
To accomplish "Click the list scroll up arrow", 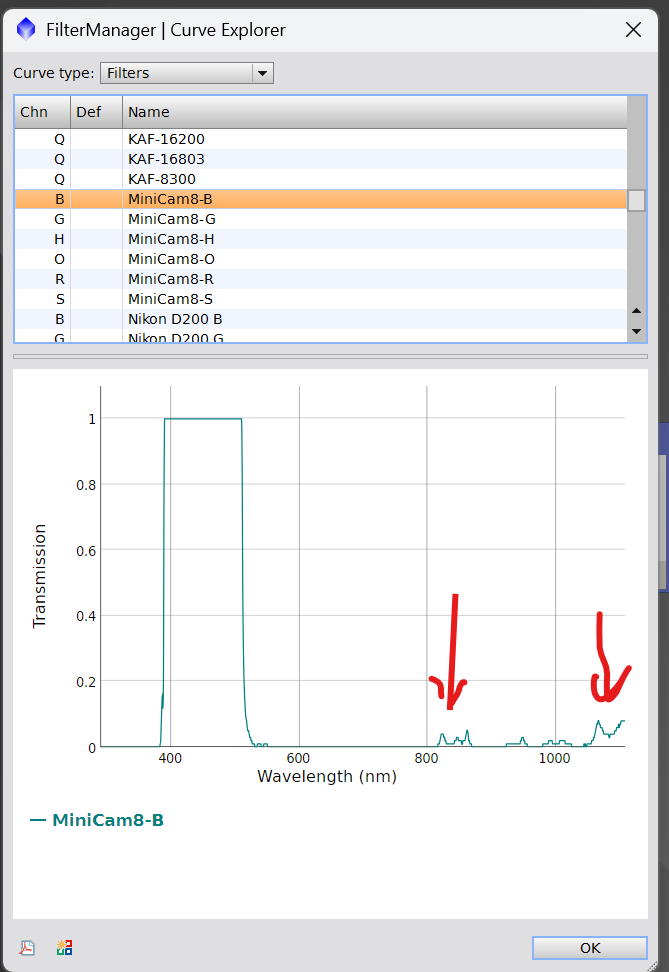I will [636, 311].
